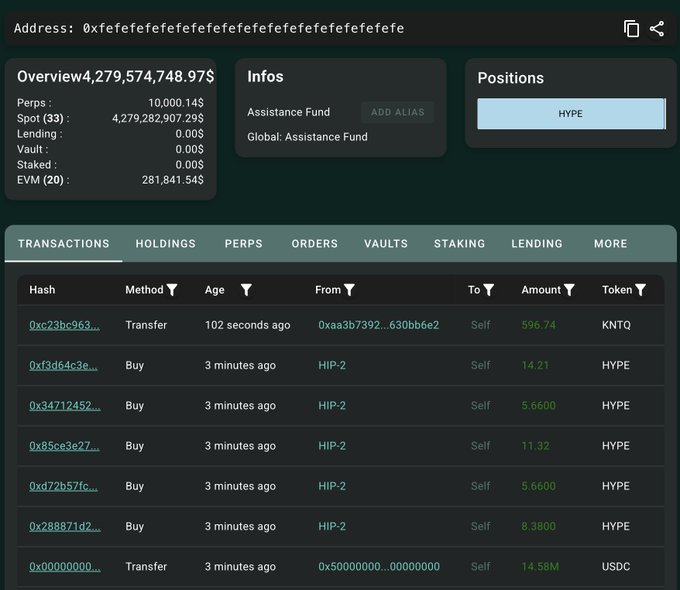
Task: Click HIP-2 in the 11.32 HYPE row
Action: (x=332, y=446)
